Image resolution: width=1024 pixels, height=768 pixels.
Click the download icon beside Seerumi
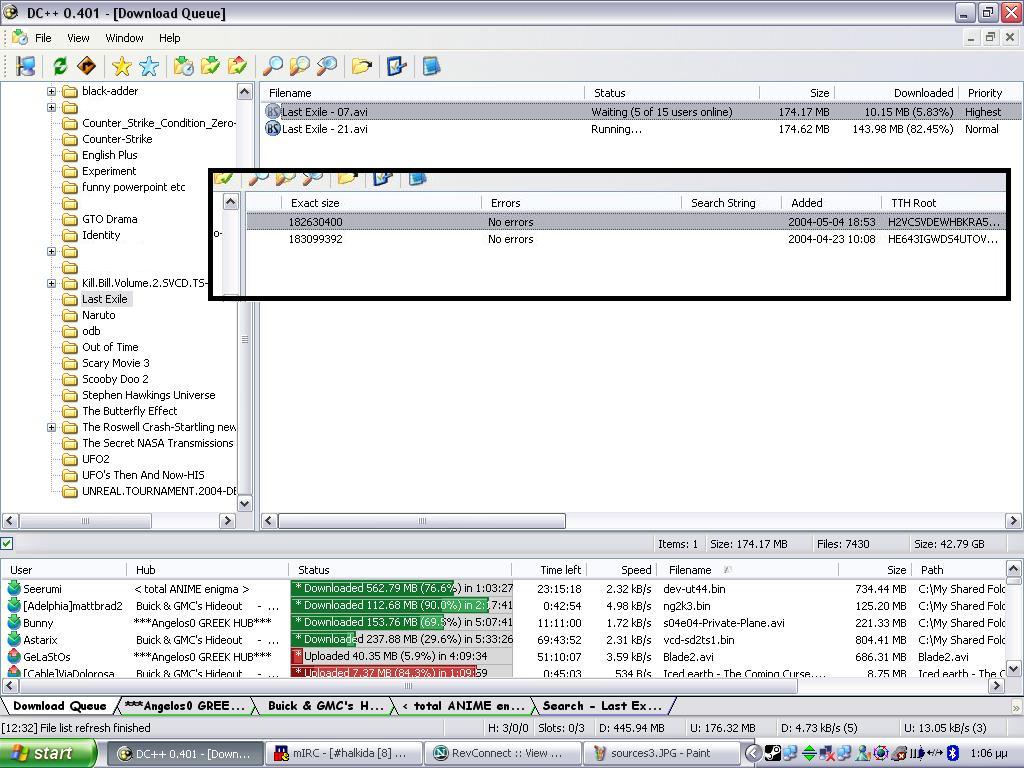(14, 588)
